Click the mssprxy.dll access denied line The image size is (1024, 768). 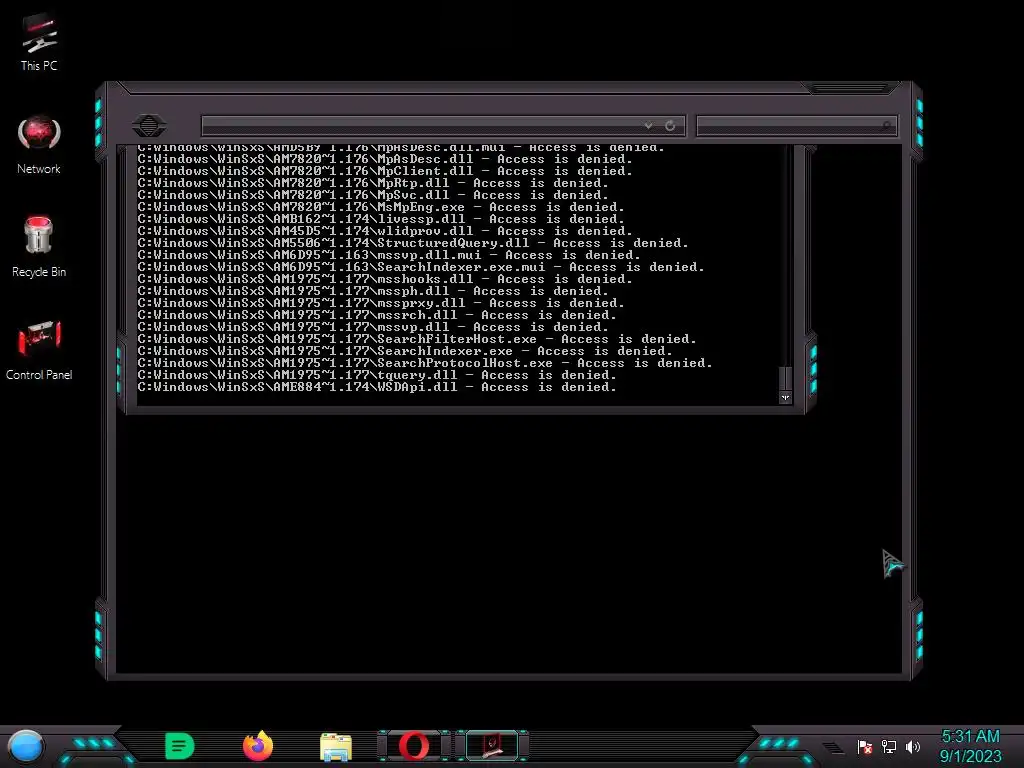tap(381, 303)
